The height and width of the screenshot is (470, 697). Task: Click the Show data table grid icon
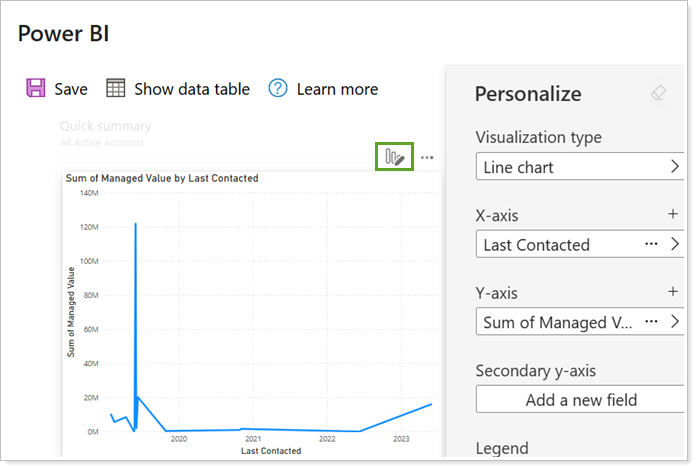[x=116, y=89]
